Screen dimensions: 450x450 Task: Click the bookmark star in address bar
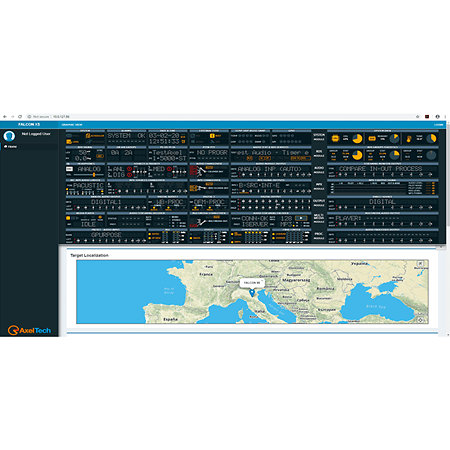pyautogui.click(x=417, y=117)
